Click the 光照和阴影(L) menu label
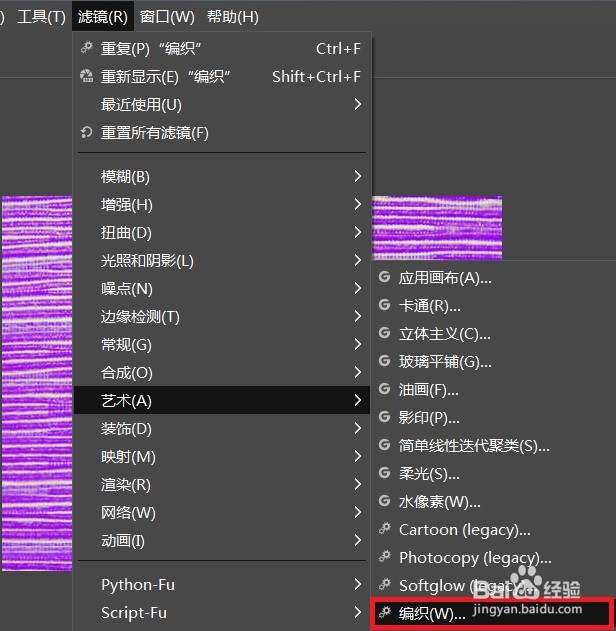This screenshot has height=631, width=616. pyautogui.click(x=147, y=261)
